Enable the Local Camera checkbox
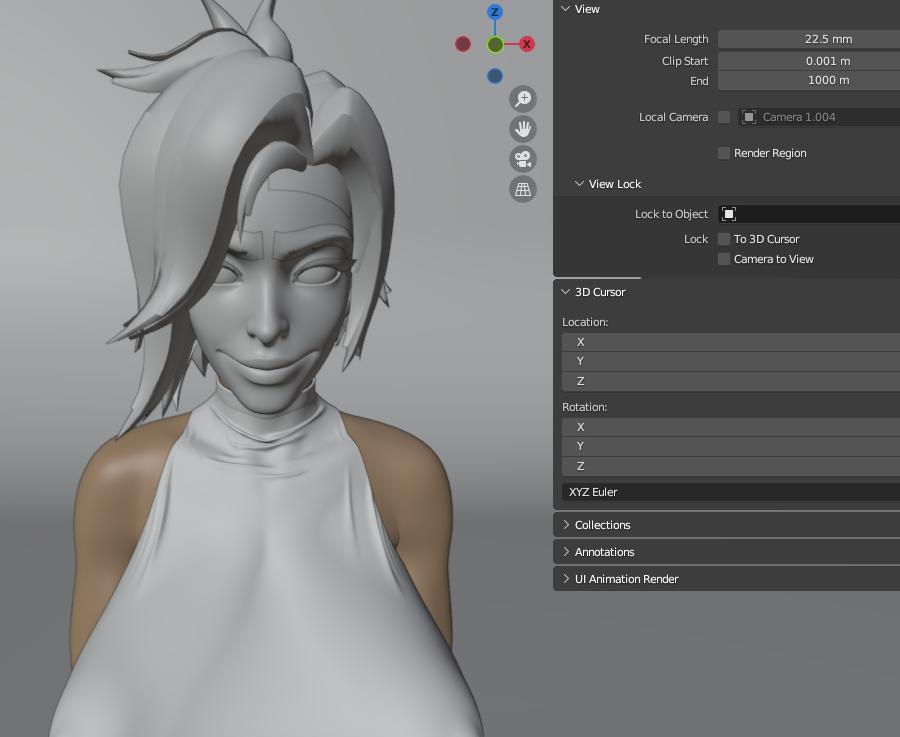 (724, 117)
